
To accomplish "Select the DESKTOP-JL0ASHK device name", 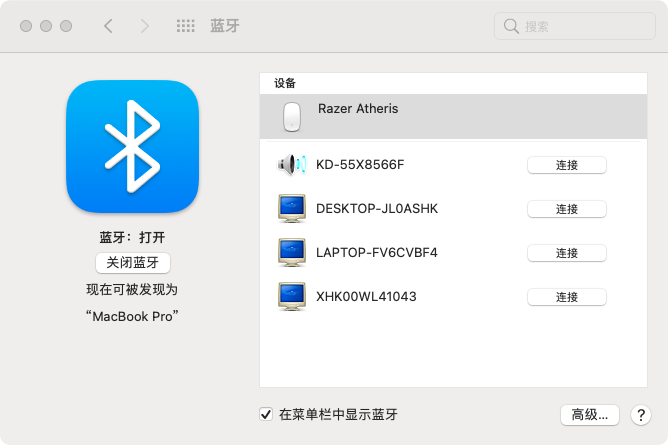I will click(377, 209).
